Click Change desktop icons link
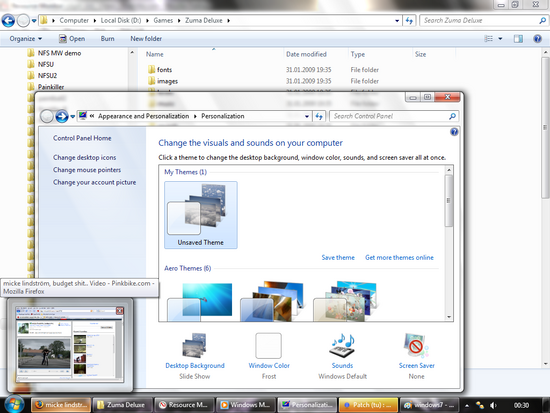The image size is (550, 413). pos(85,158)
